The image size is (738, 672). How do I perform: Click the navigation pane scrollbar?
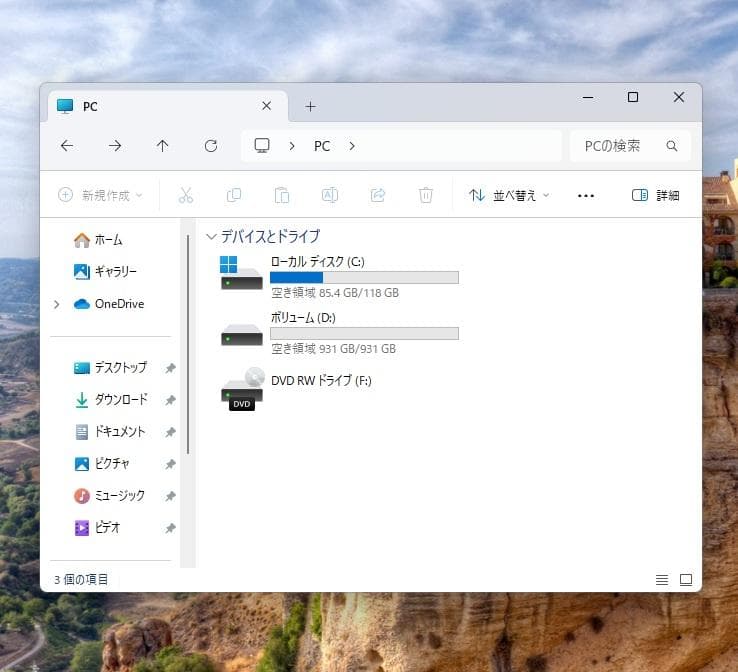coord(188,344)
